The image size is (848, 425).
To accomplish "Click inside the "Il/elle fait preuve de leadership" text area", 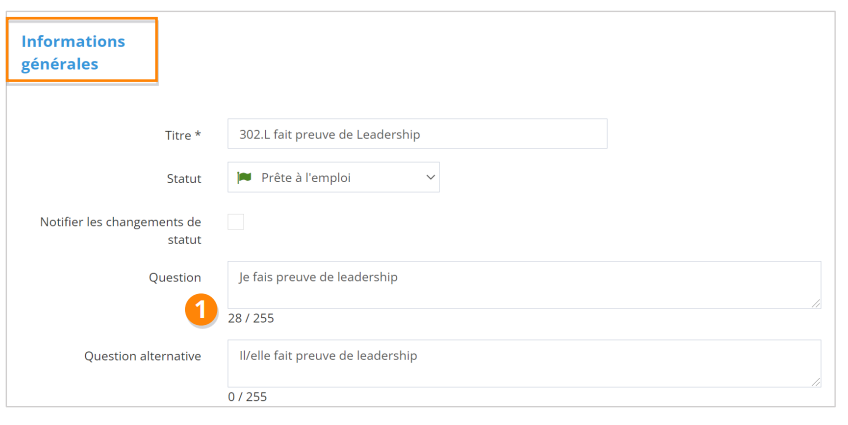I will click(x=524, y=363).
